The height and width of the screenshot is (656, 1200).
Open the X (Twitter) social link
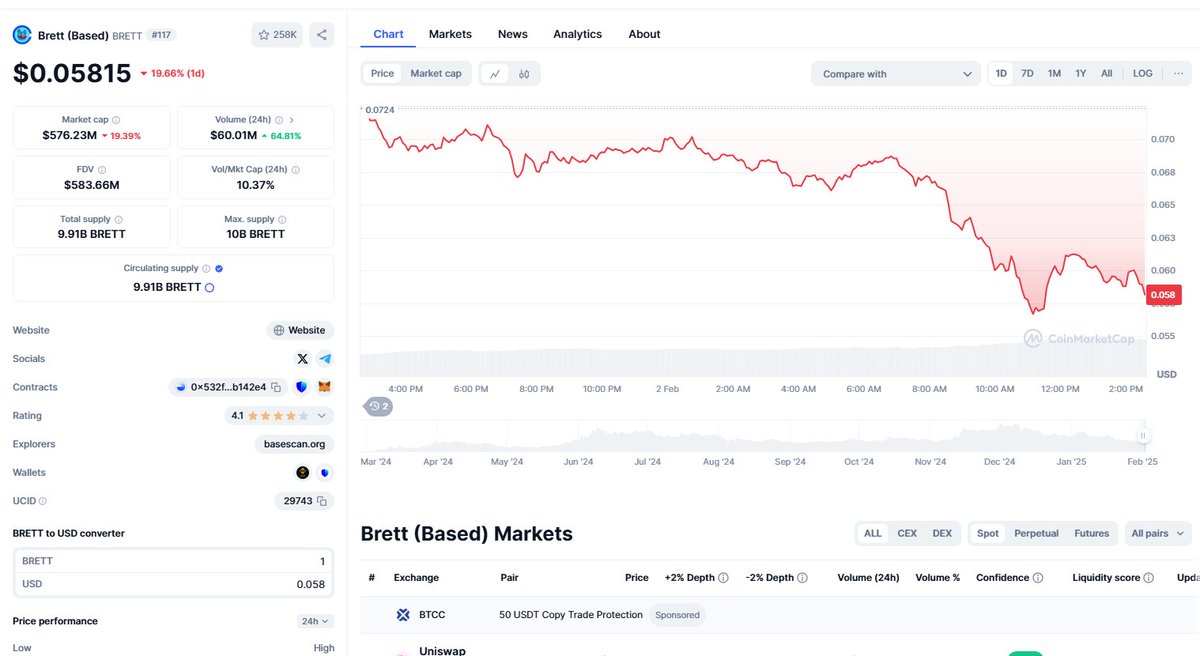[302, 358]
